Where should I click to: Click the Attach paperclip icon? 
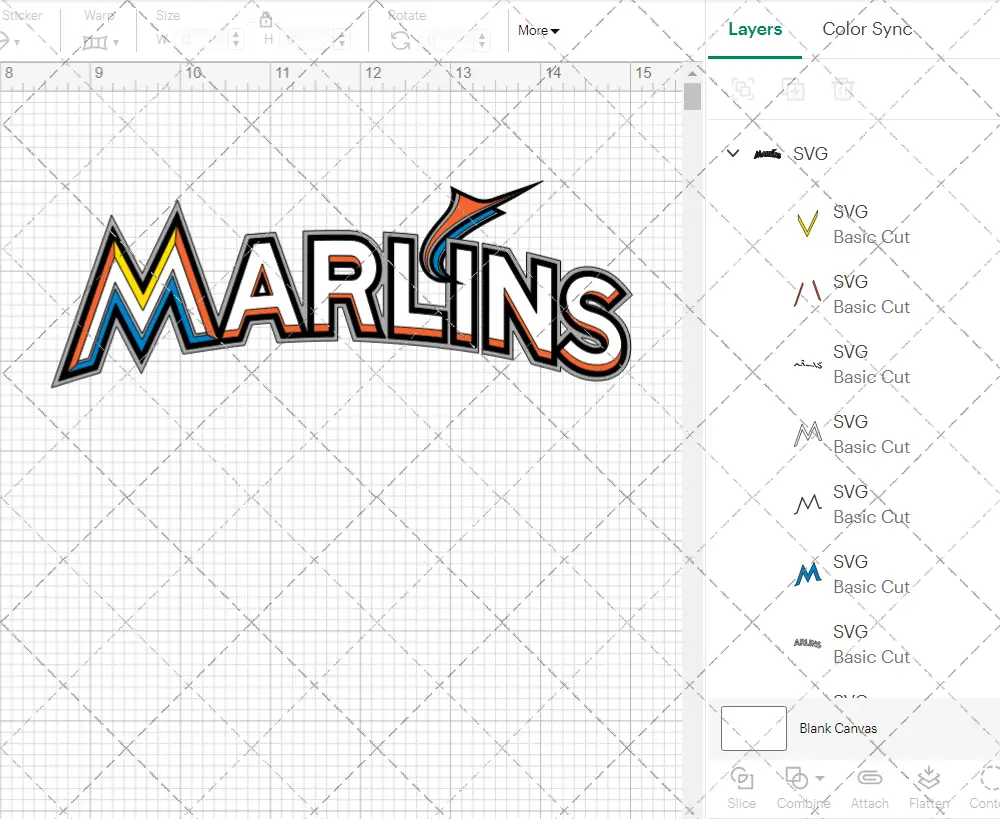click(869, 779)
